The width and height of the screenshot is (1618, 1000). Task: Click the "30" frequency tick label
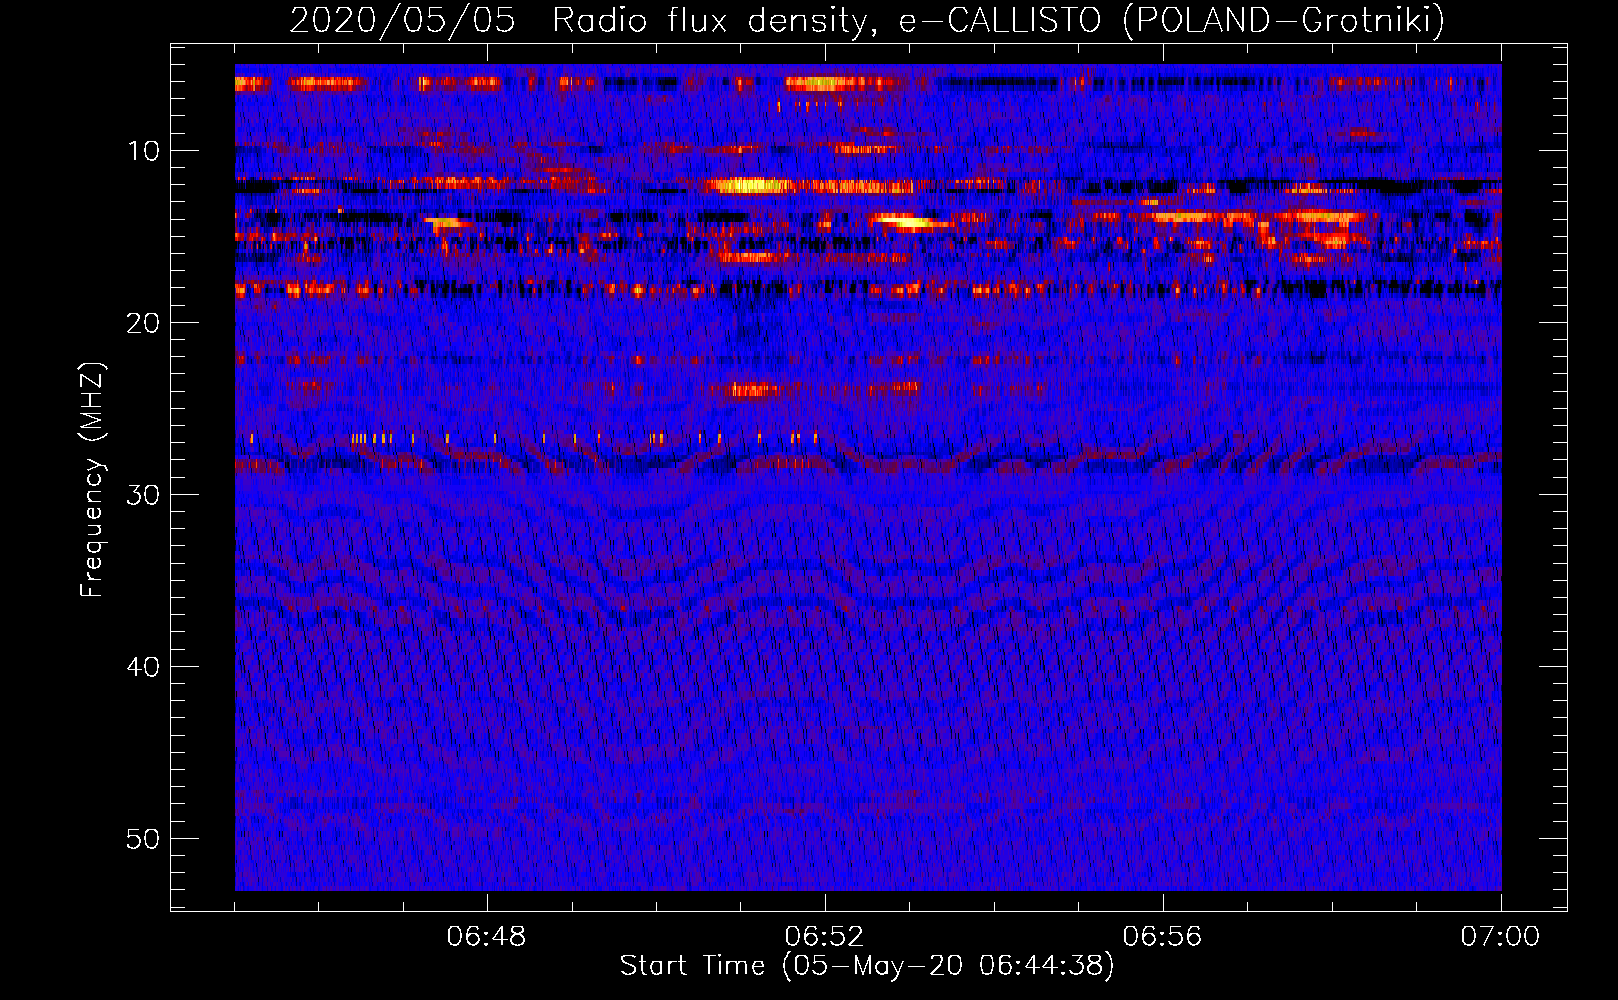[143, 495]
